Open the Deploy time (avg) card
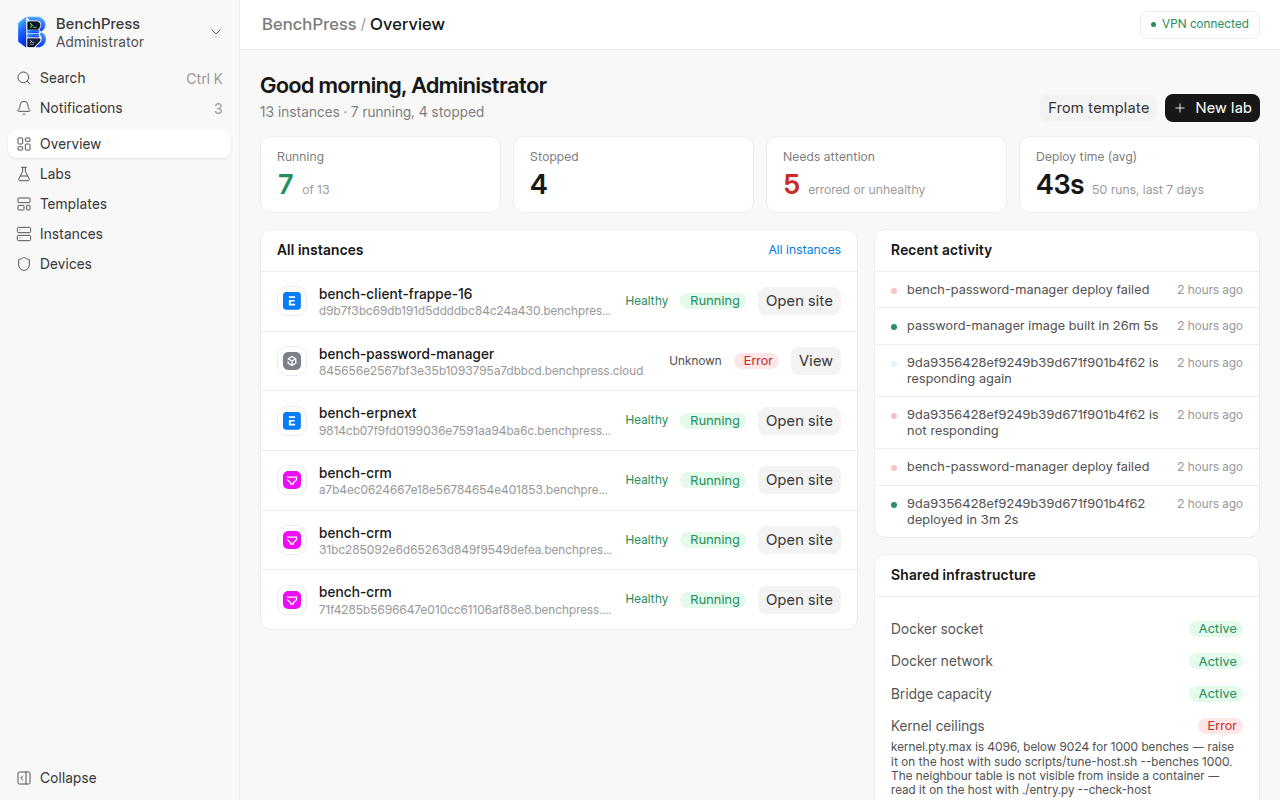This screenshot has height=800, width=1280. [x=1139, y=175]
